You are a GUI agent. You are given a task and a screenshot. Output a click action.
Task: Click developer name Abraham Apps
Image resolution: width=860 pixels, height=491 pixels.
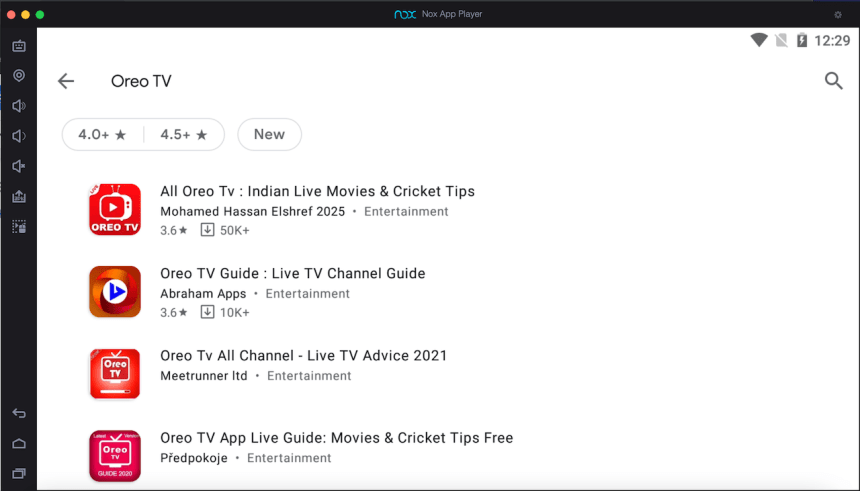pos(203,294)
